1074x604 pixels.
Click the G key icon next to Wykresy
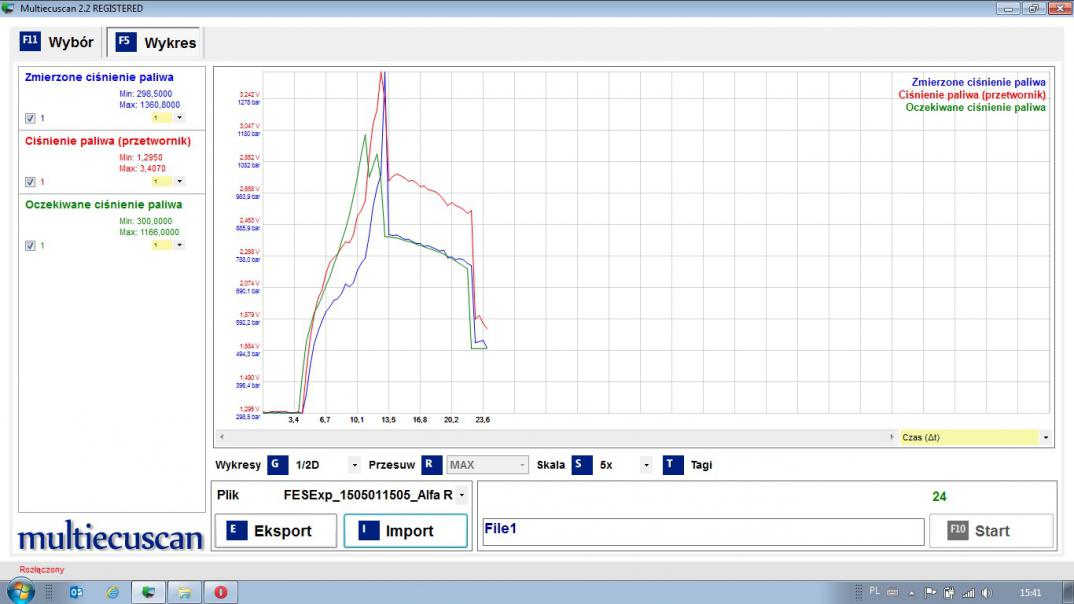[x=276, y=465]
